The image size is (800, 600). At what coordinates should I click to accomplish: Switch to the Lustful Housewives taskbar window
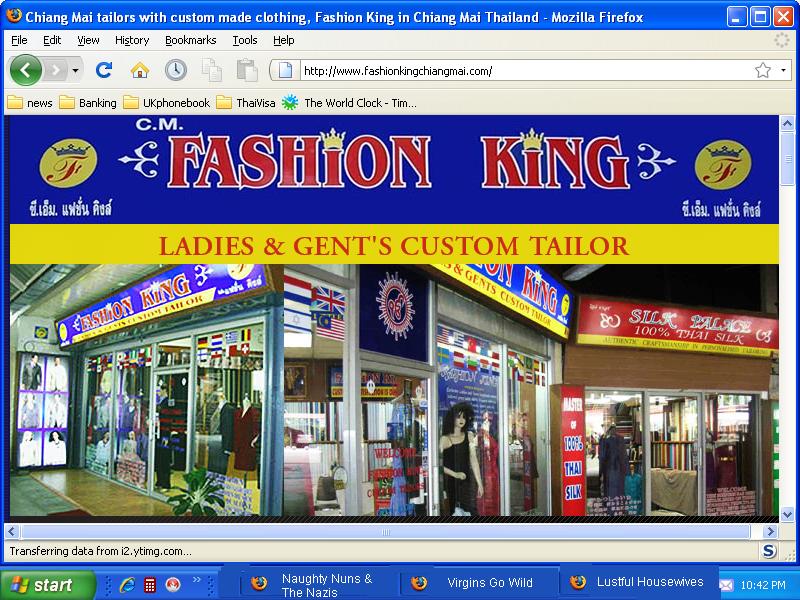click(638, 582)
